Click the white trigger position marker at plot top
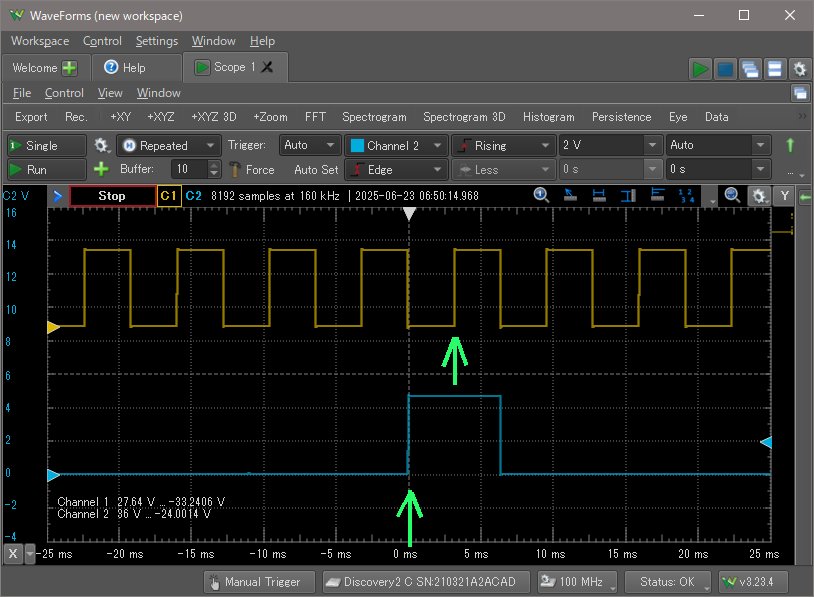Screen dimensions: 814x597 [x=410, y=214]
